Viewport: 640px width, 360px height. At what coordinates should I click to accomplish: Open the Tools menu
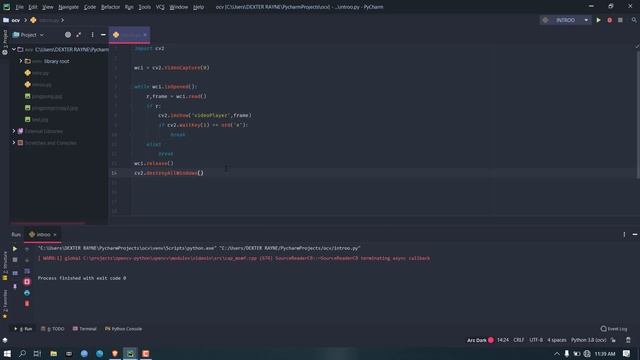(144, 7)
